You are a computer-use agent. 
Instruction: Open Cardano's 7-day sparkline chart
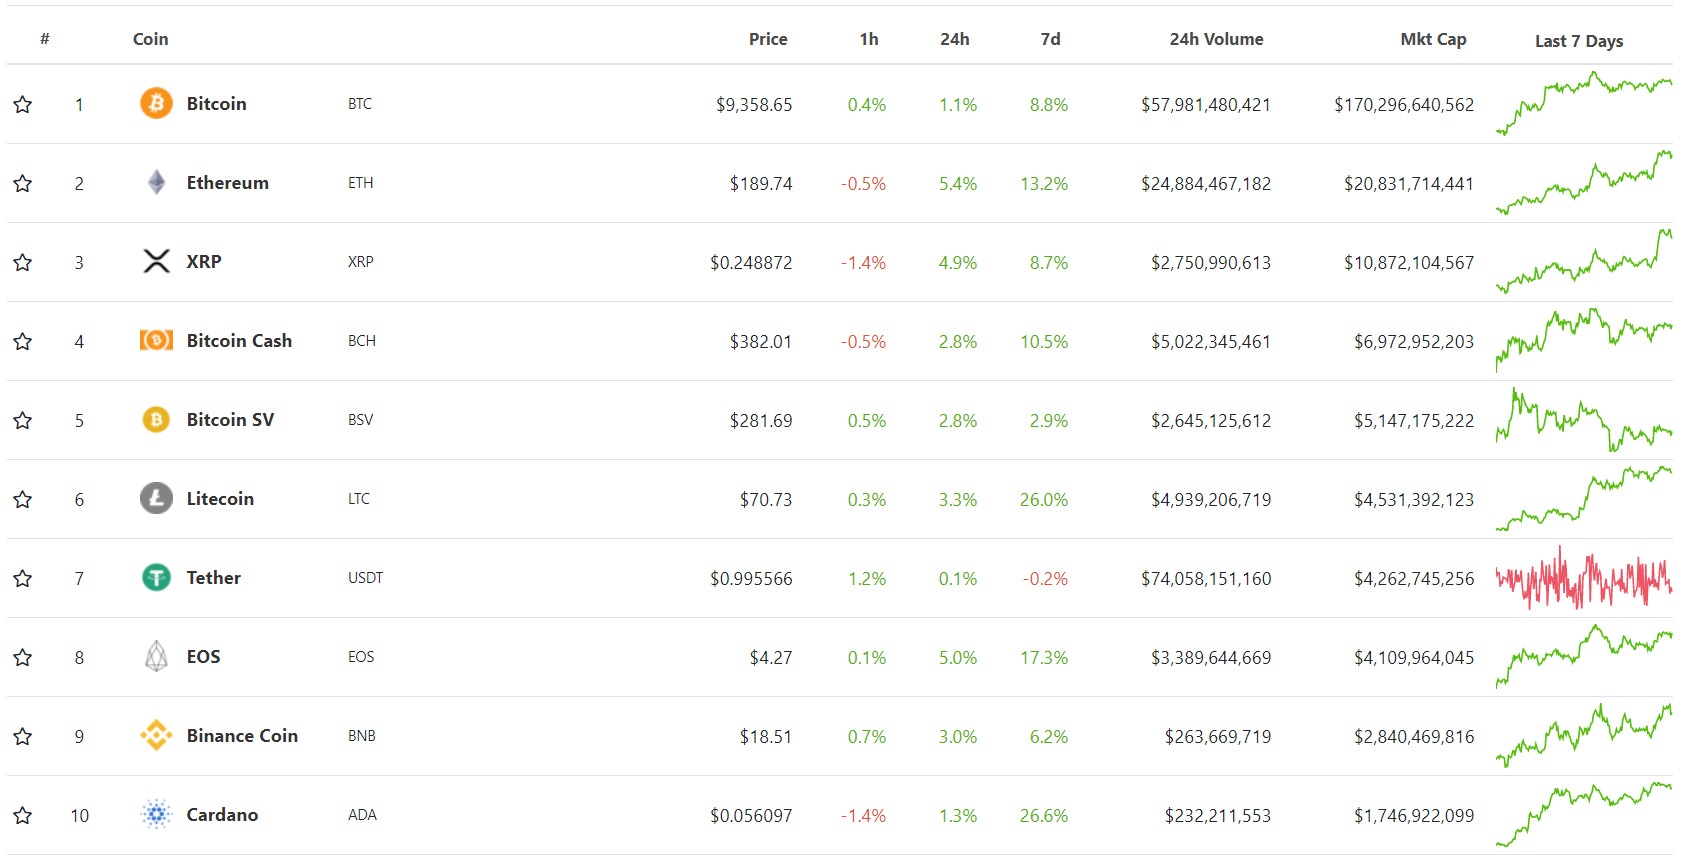(1584, 814)
